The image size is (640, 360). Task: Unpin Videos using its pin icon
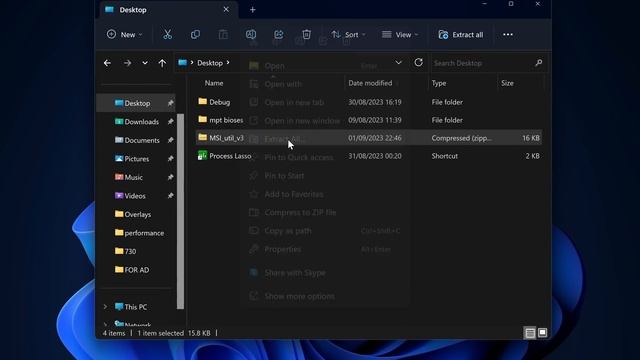(170, 196)
